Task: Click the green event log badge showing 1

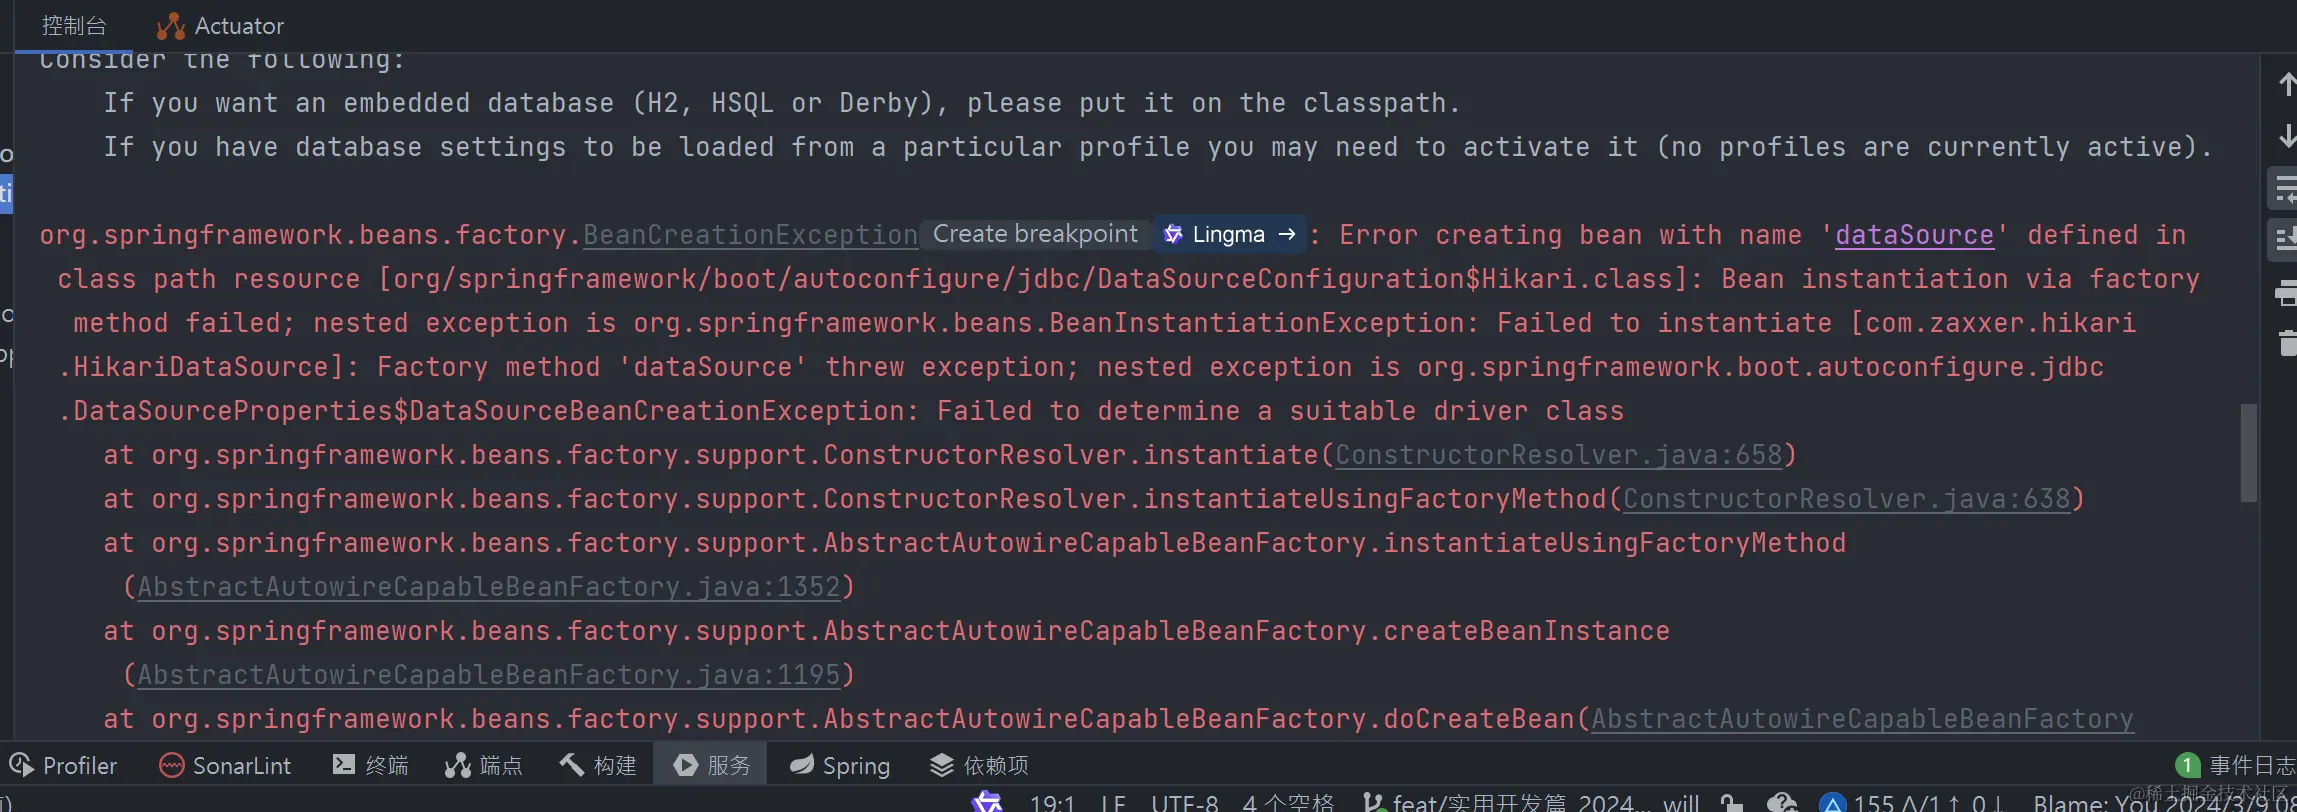Action: click(2188, 765)
